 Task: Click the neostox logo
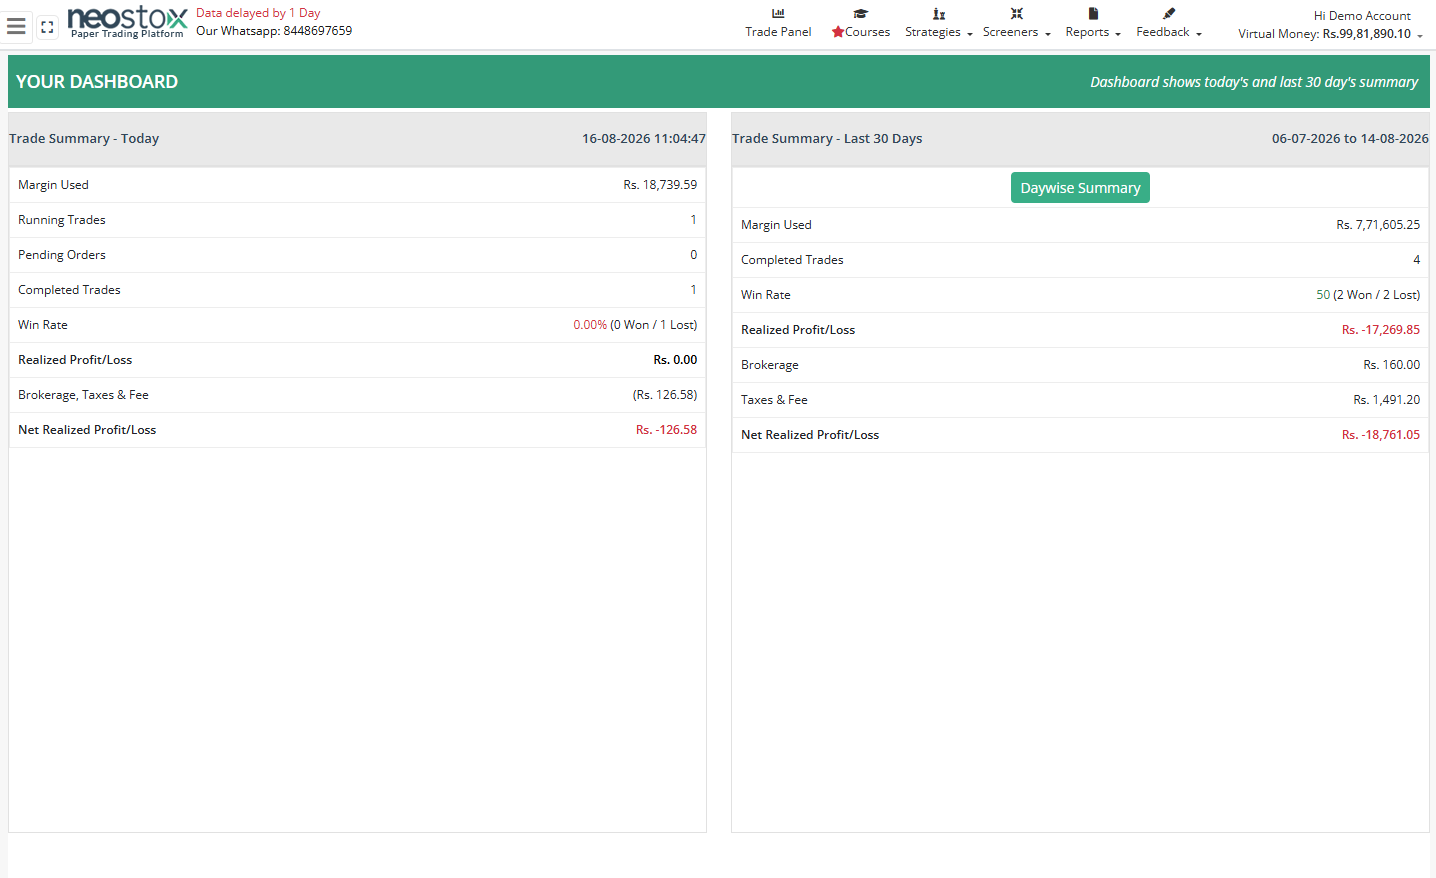click(127, 21)
